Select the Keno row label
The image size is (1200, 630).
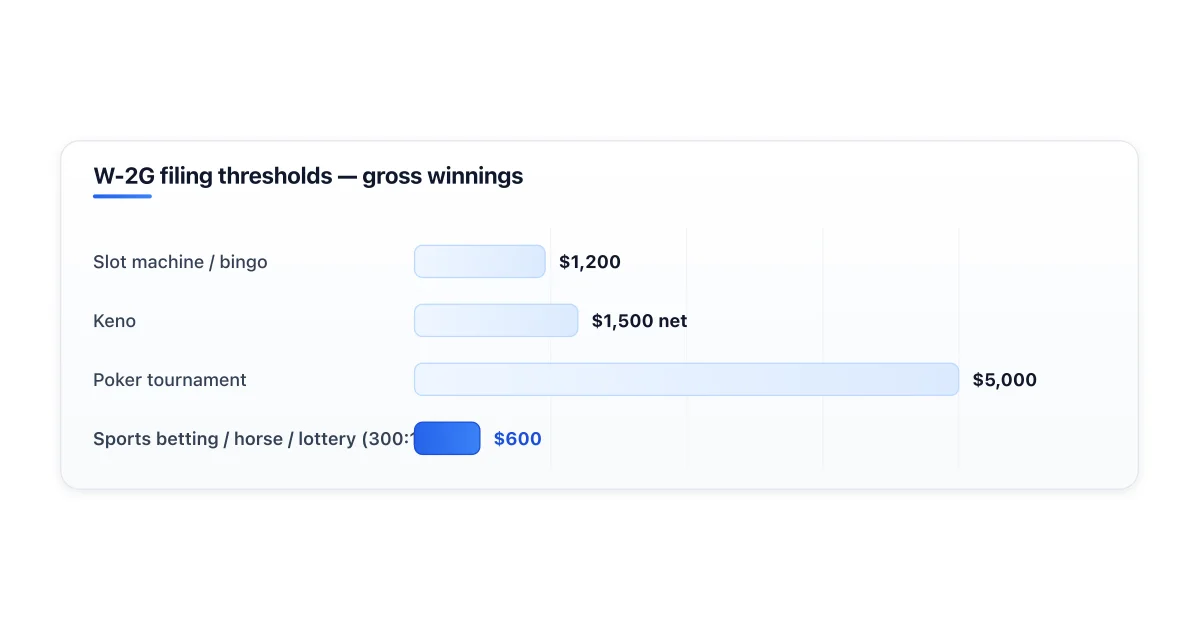point(114,321)
